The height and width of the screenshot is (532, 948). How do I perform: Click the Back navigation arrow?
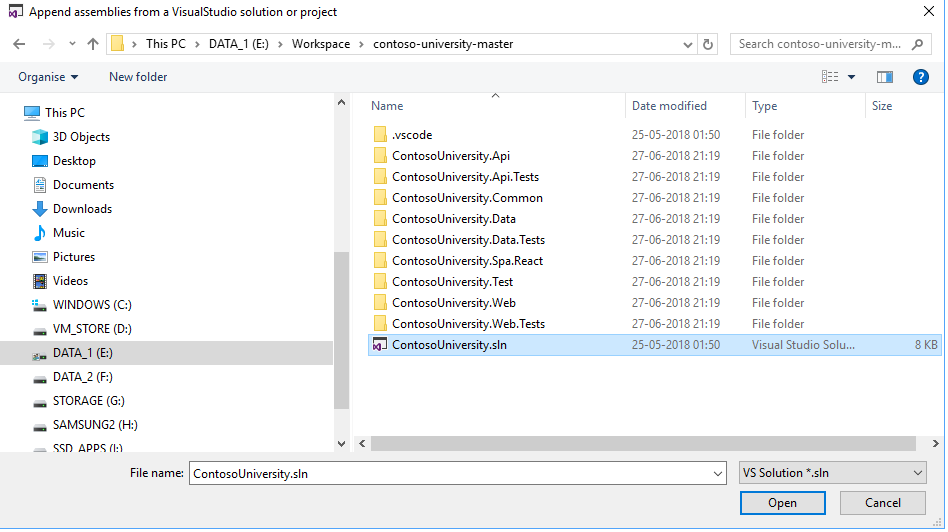[x=19, y=44]
